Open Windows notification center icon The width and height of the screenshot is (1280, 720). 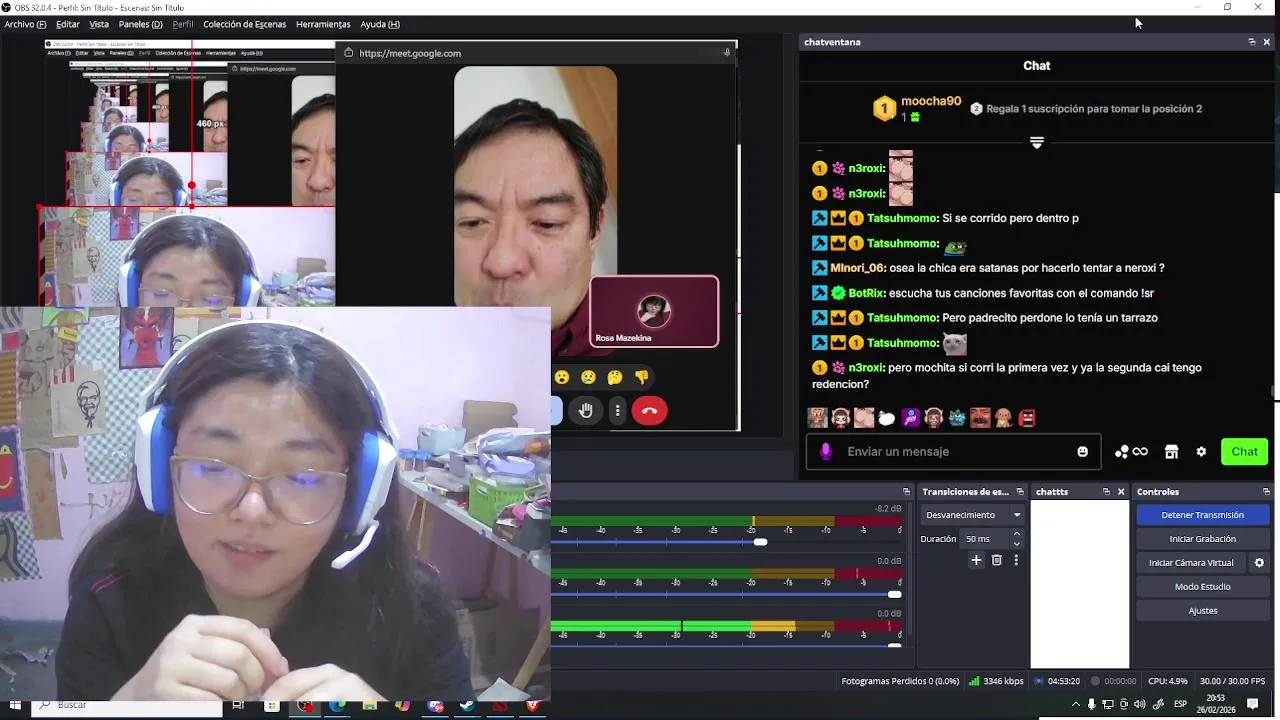tap(1252, 705)
